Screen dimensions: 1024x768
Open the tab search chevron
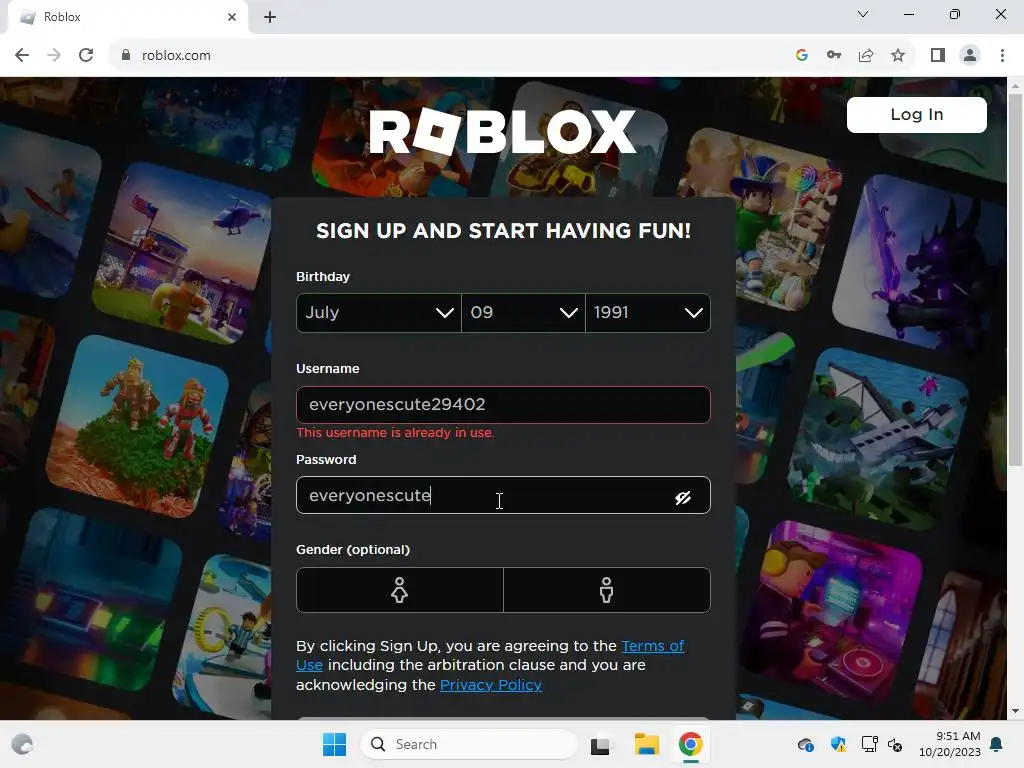(x=863, y=14)
